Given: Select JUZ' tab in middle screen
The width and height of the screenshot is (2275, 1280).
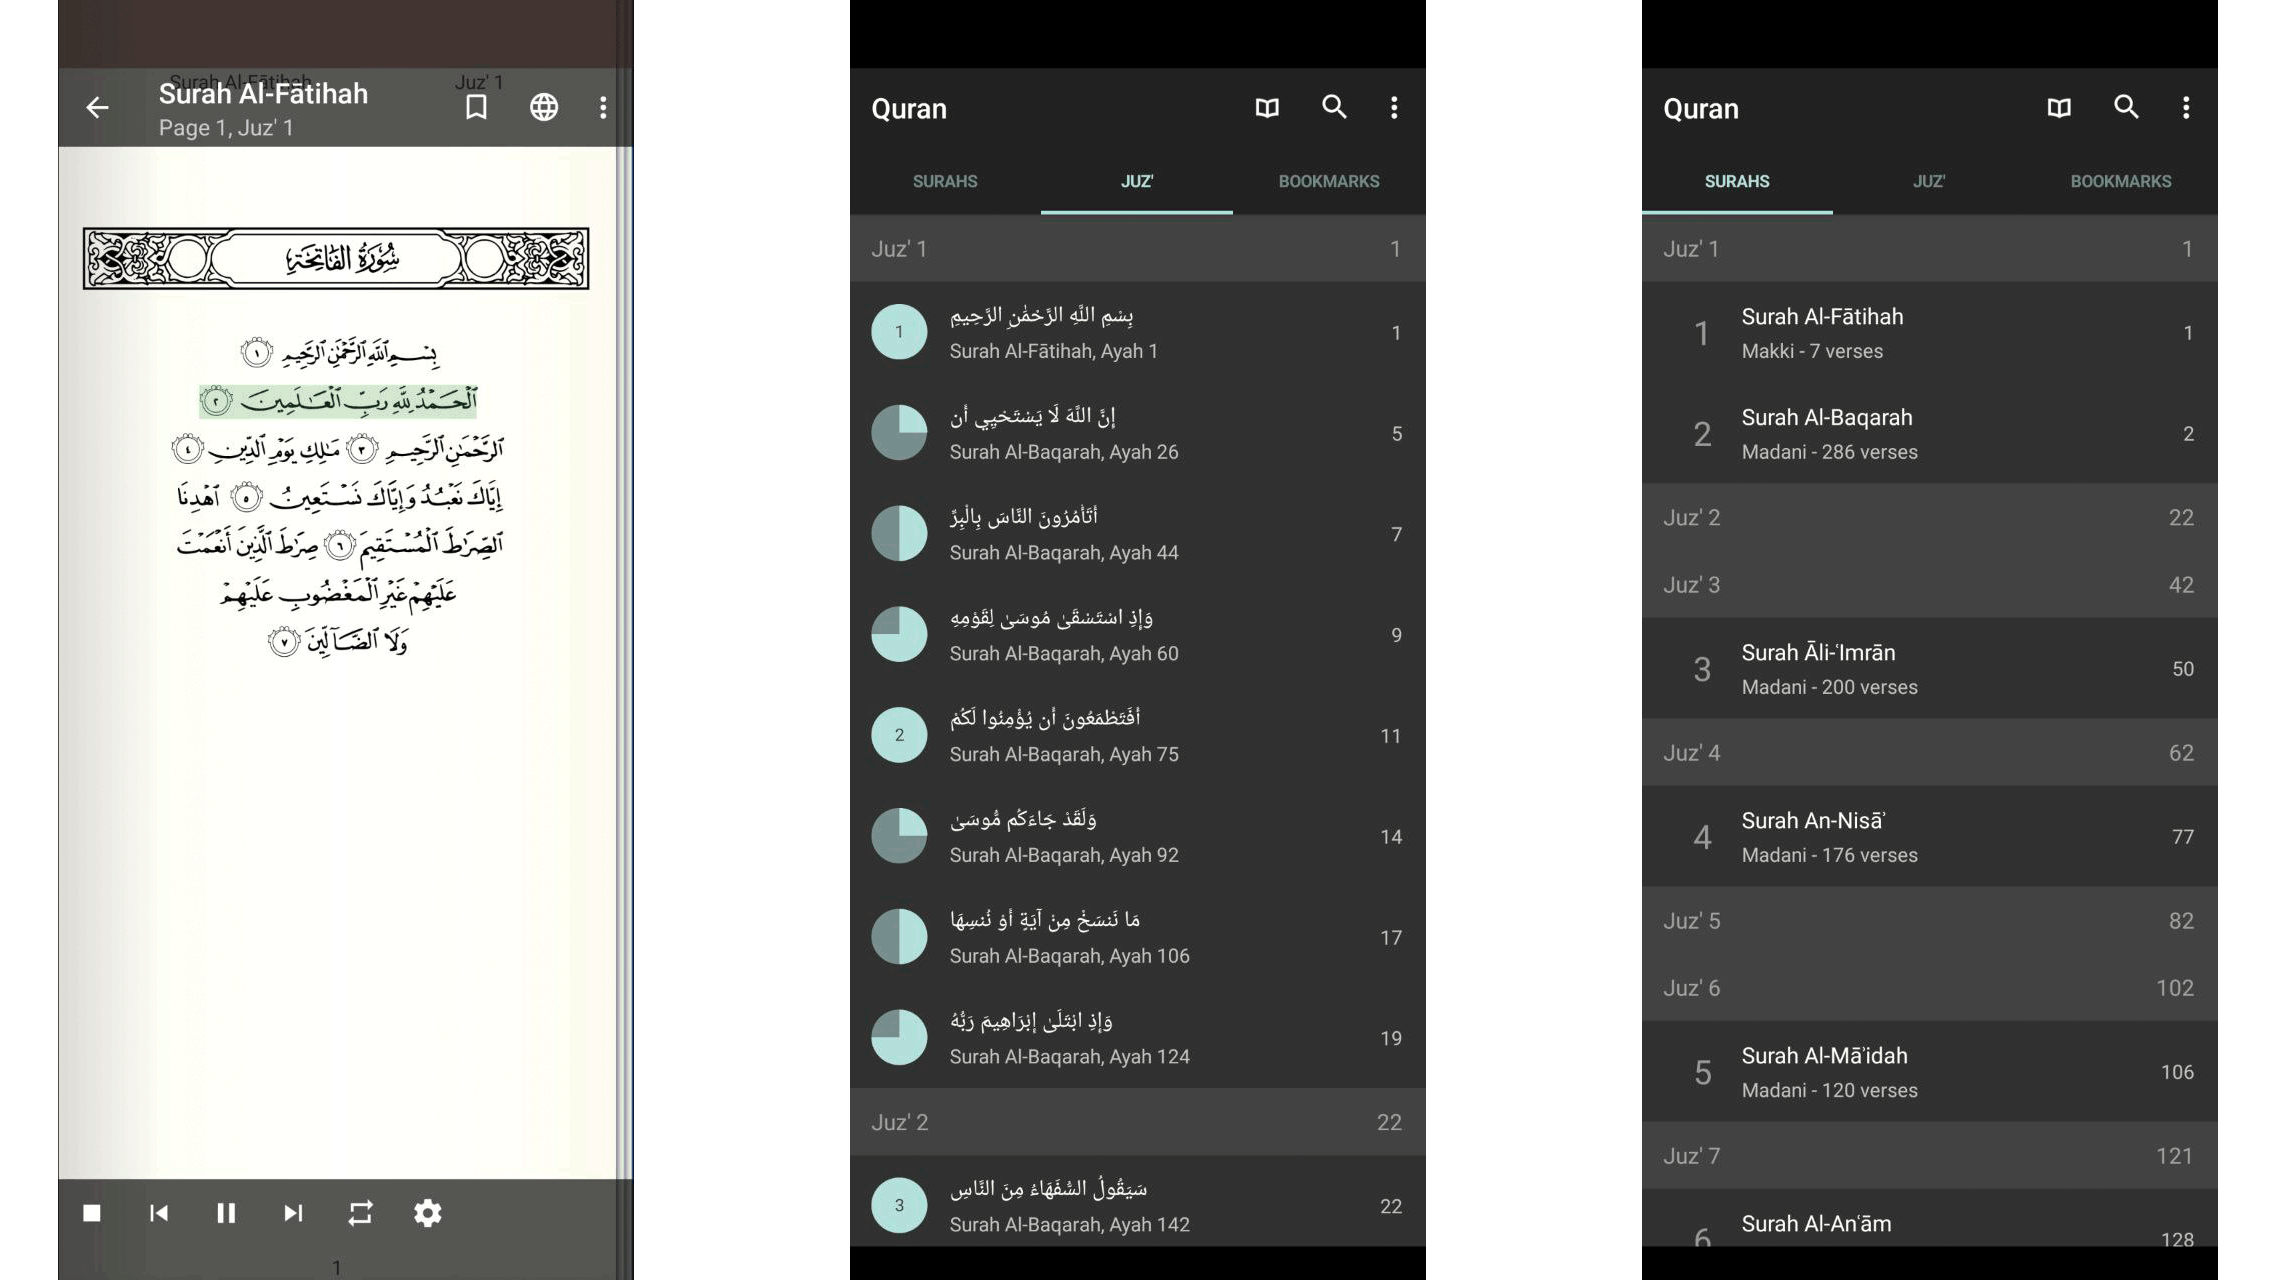Looking at the screenshot, I should coord(1137,181).
